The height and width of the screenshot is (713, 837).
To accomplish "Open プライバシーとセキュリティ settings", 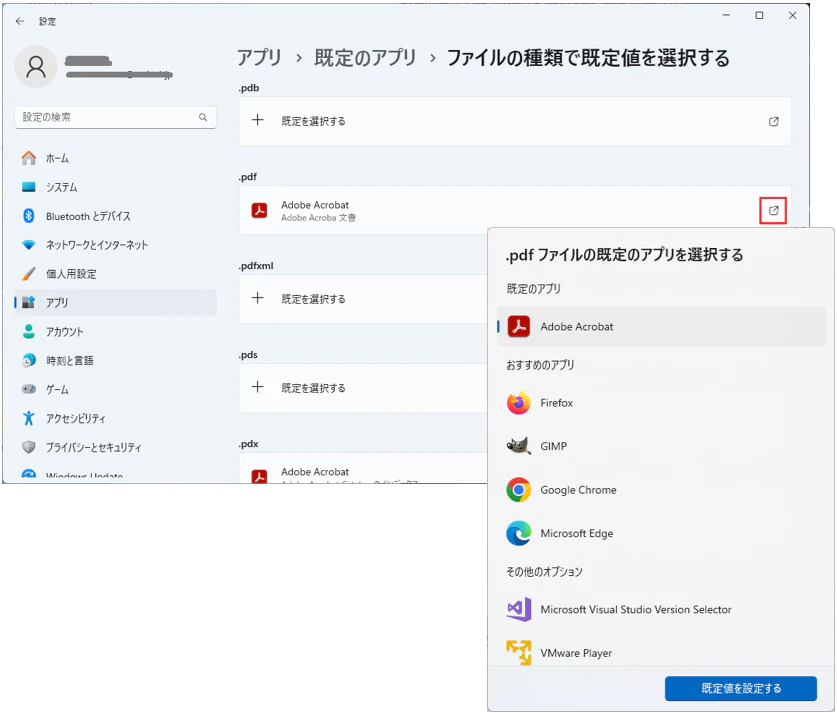I will click(115, 447).
